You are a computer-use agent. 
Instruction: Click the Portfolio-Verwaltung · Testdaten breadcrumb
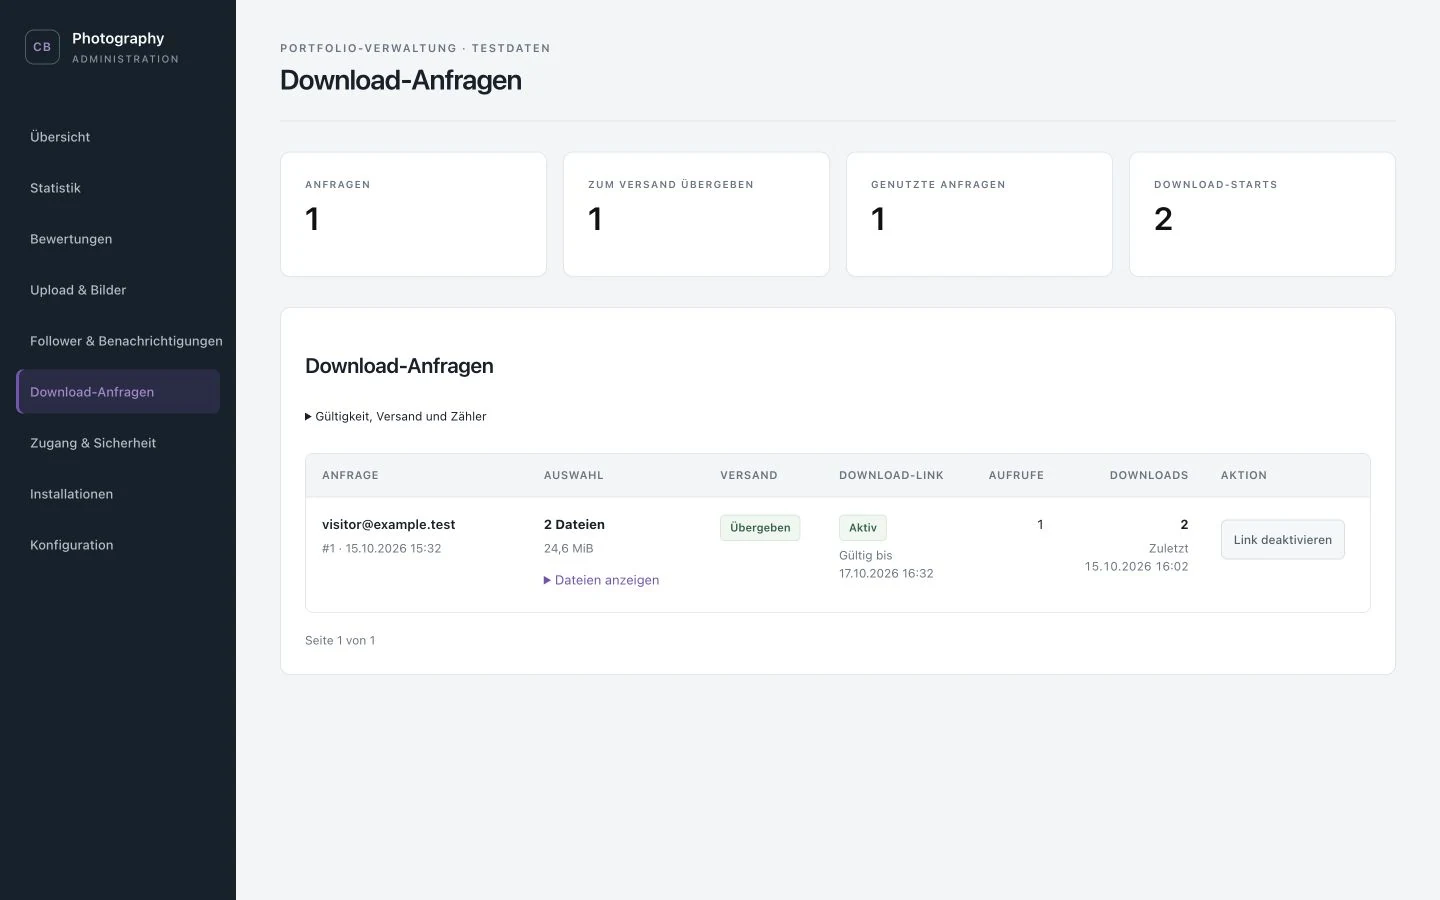pyautogui.click(x=415, y=48)
